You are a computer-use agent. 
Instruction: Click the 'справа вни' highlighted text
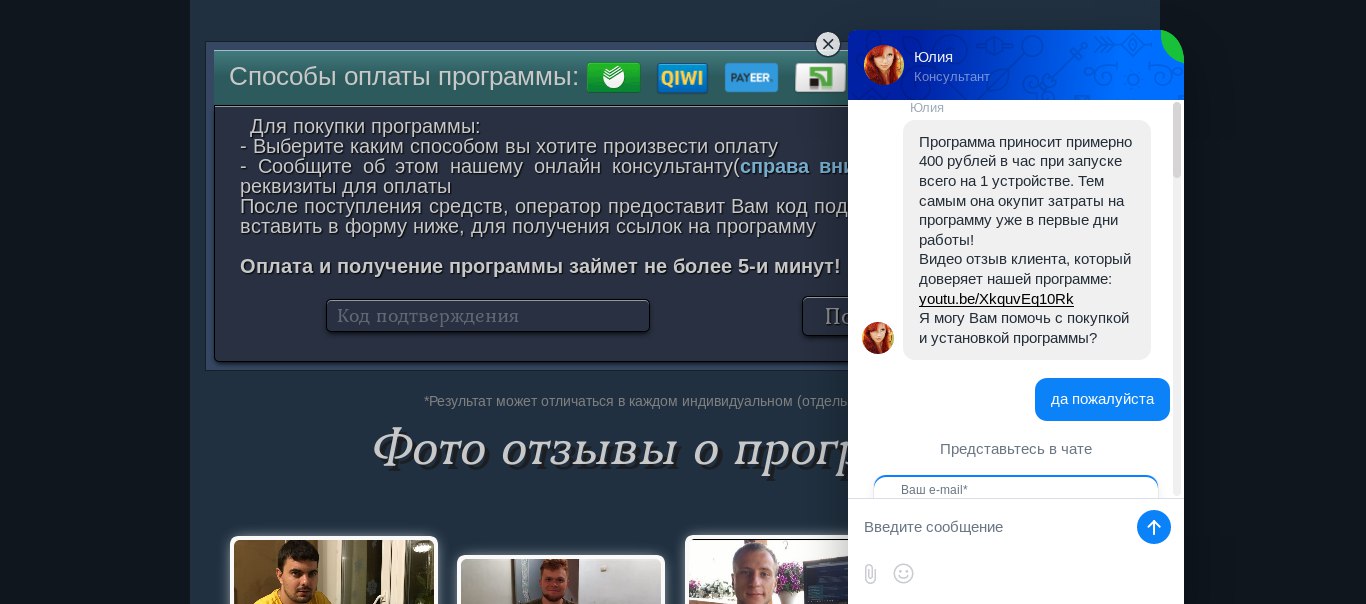[794, 167]
